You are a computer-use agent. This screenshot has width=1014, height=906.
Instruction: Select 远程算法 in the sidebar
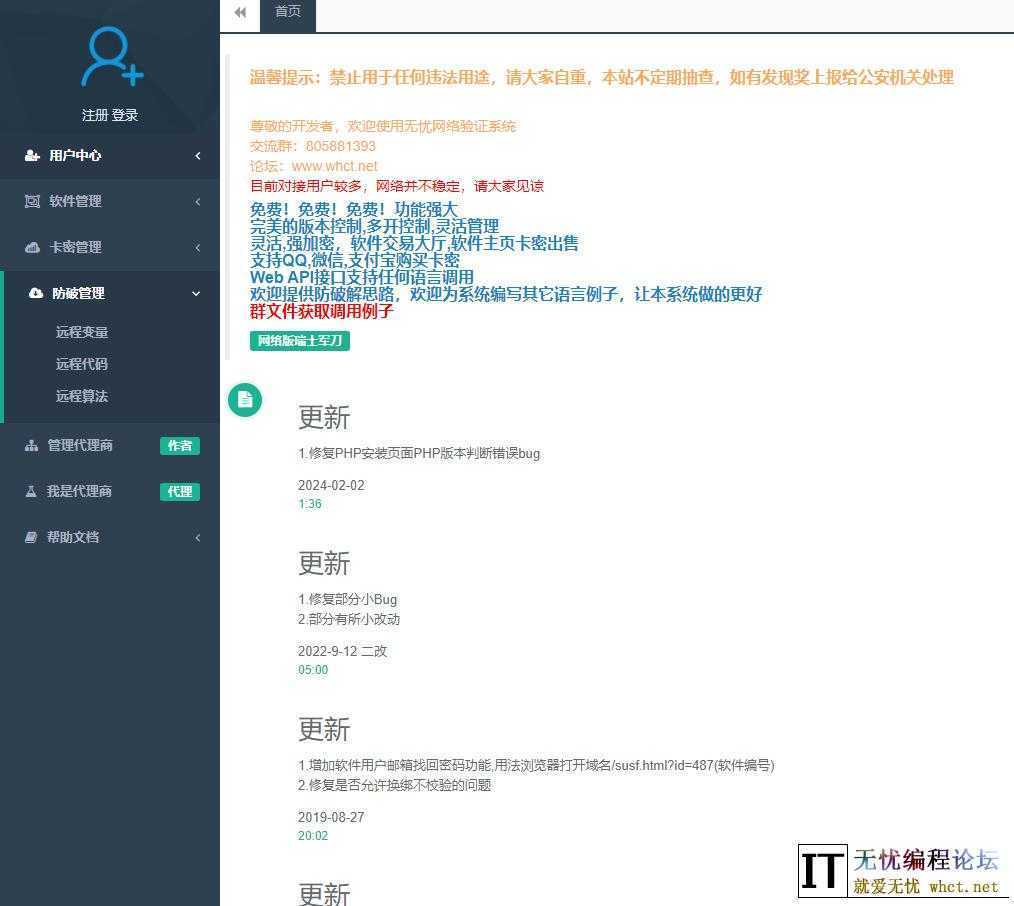point(82,397)
